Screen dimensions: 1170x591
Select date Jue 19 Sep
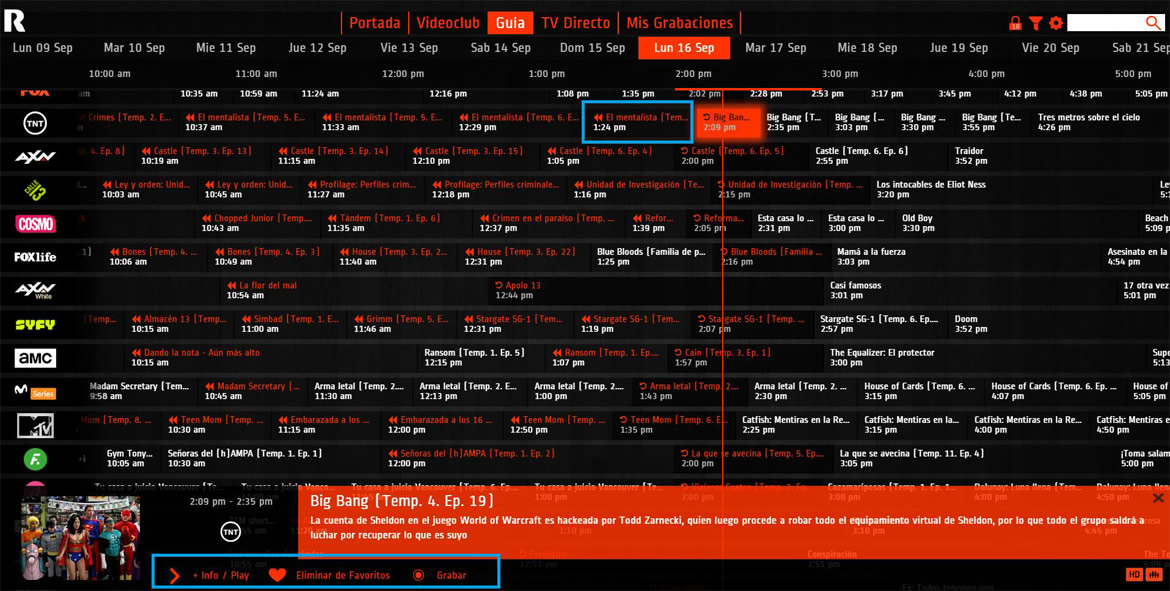pos(959,48)
